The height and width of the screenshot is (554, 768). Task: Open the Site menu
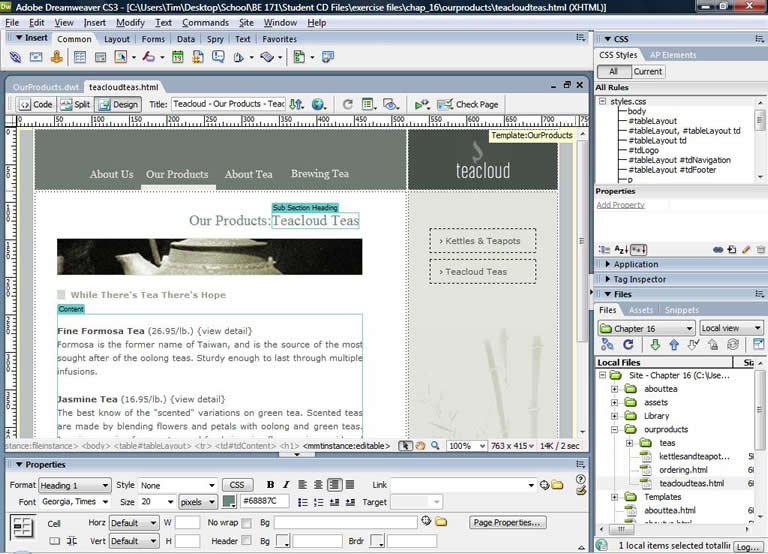point(246,23)
